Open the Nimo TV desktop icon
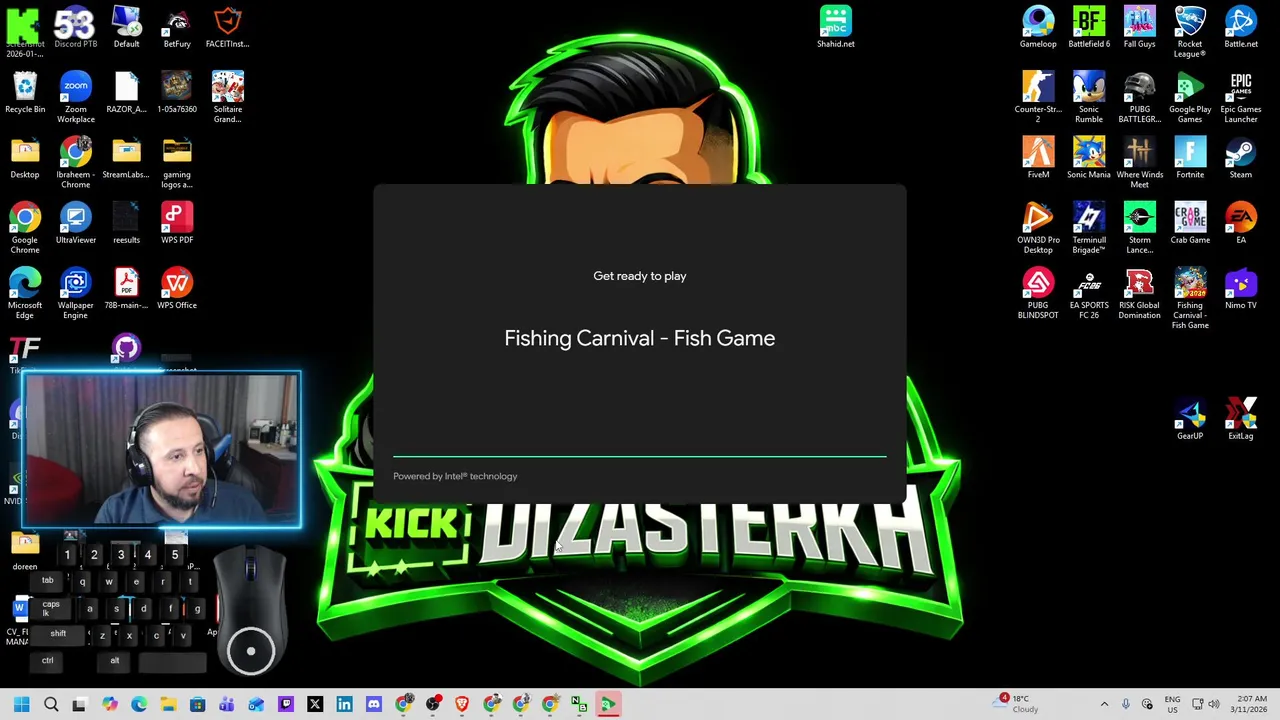This screenshot has height=720, width=1280. tap(1240, 290)
